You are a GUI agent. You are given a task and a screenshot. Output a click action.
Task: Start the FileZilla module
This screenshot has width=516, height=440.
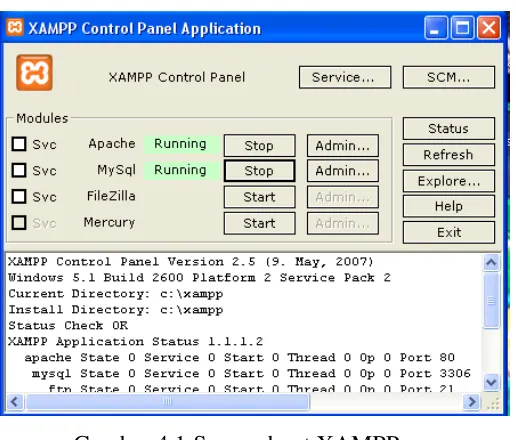coord(259,197)
